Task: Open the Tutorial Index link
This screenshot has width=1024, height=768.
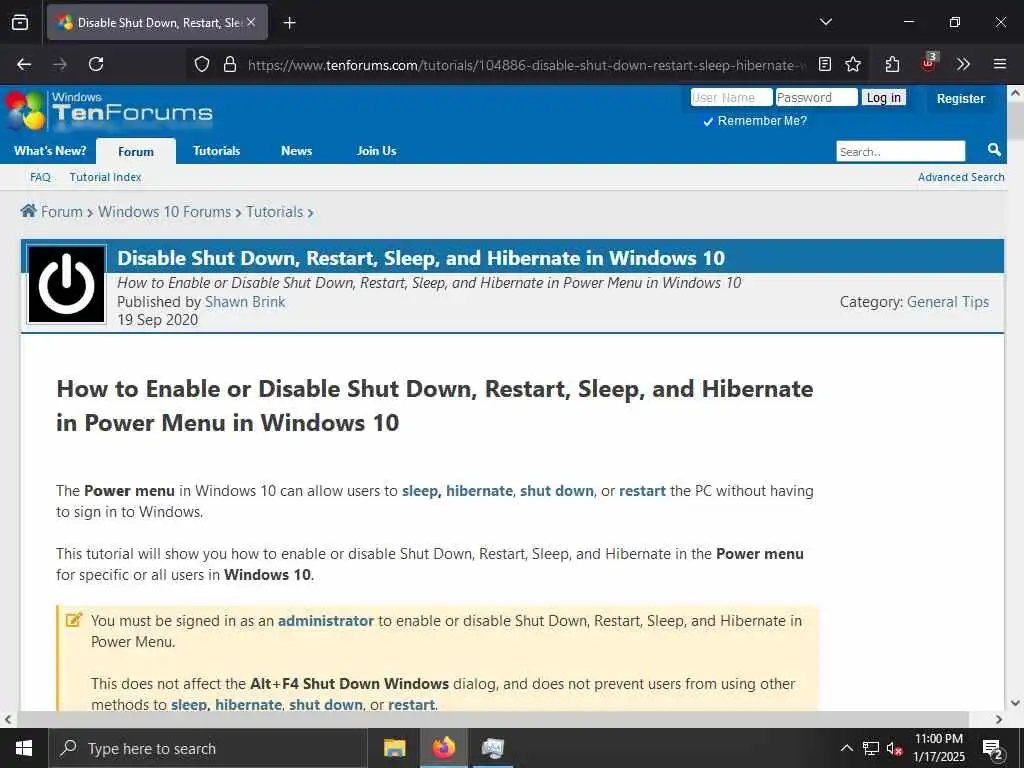Action: (105, 177)
